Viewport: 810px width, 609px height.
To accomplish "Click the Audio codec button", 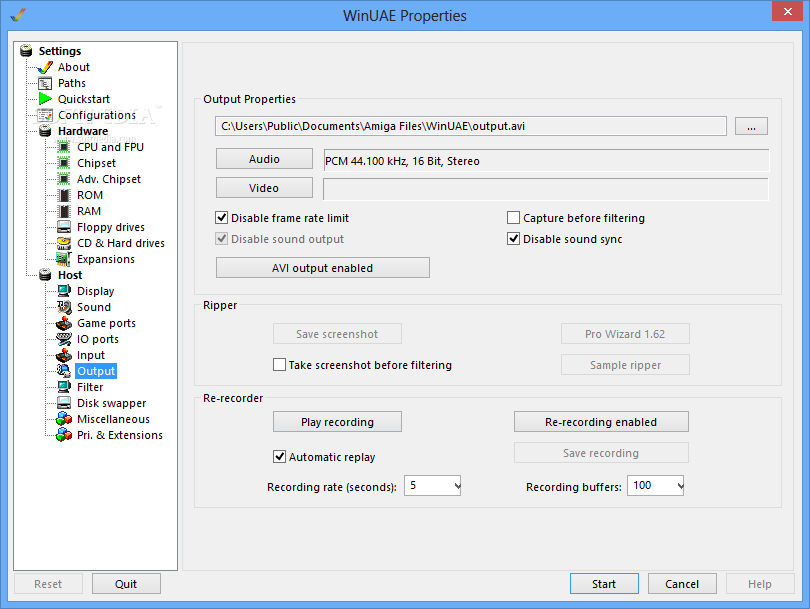I will coord(264,159).
